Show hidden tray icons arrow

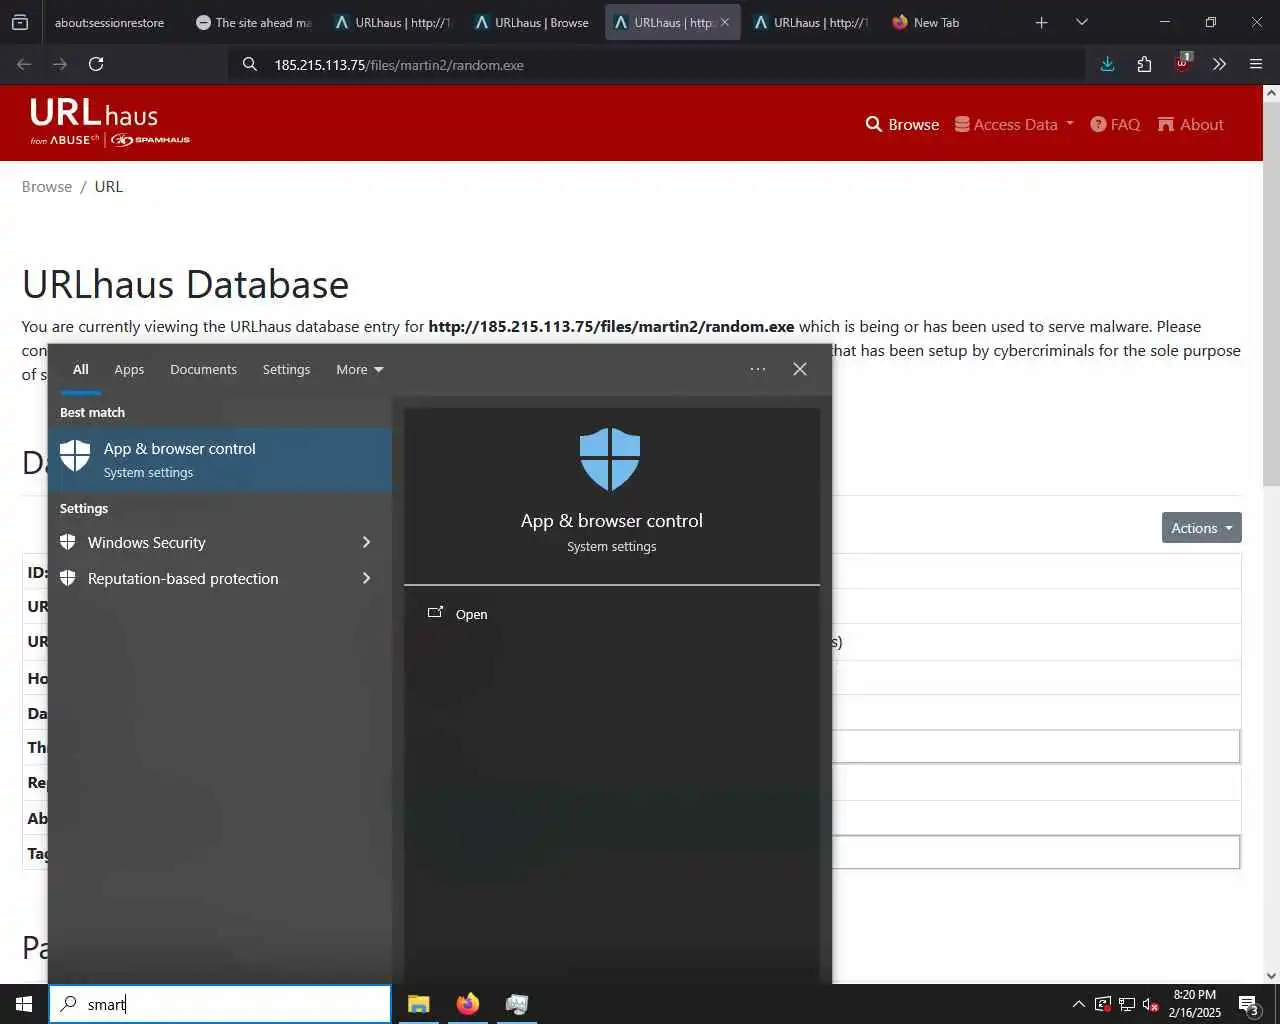click(1078, 1004)
